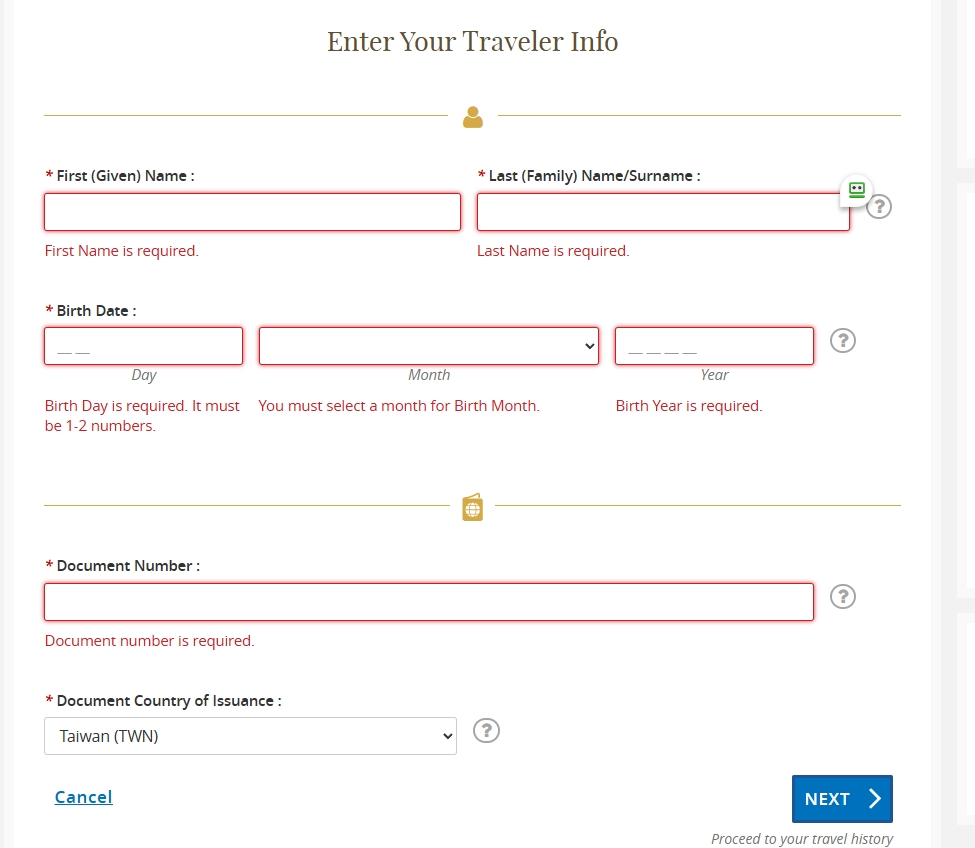
Task: Click the Document Country of Issuance label
Action: pyautogui.click(x=164, y=701)
